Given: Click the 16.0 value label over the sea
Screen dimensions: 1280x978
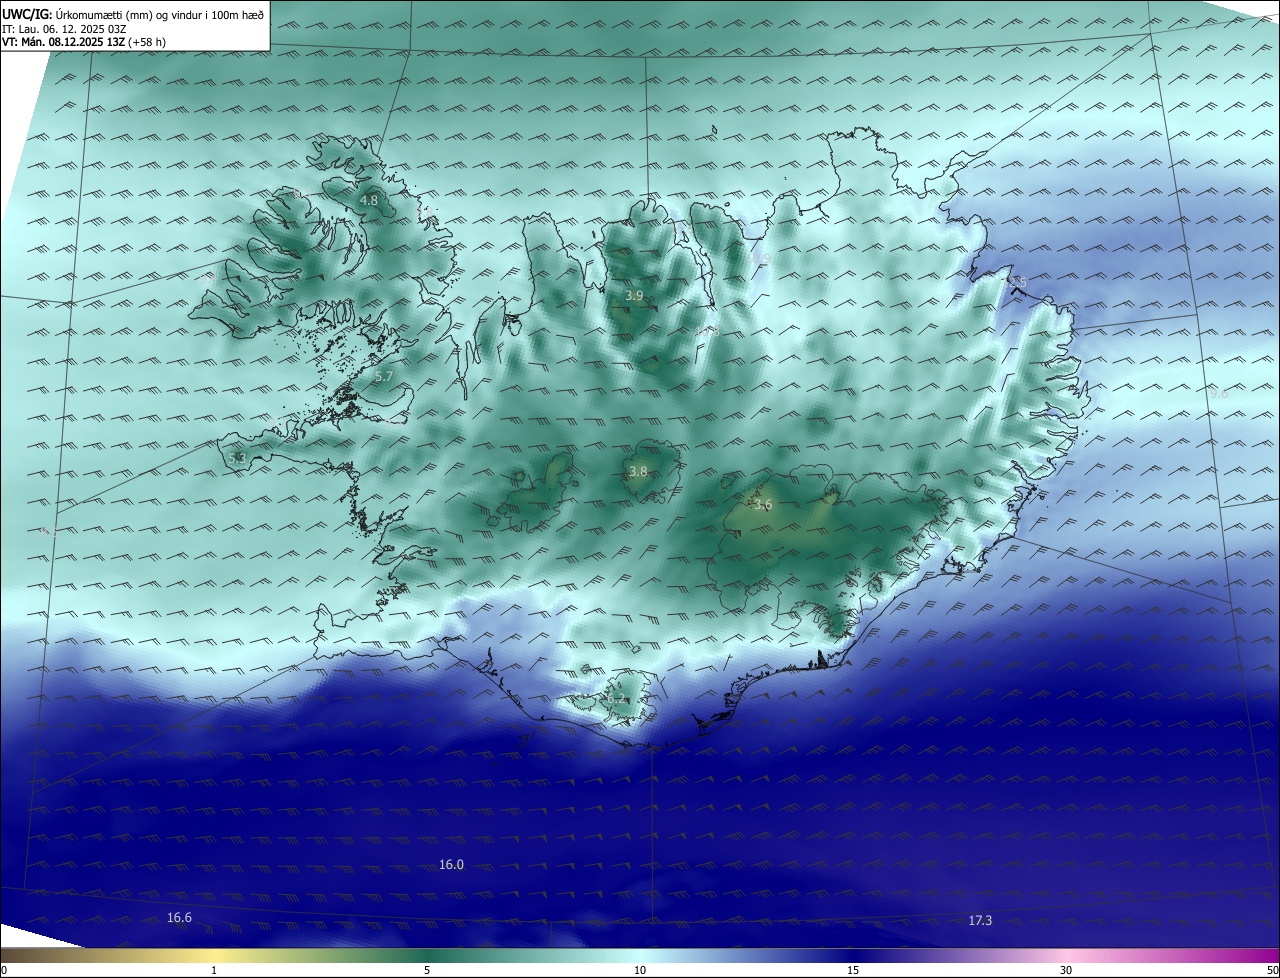Looking at the screenshot, I should (452, 864).
